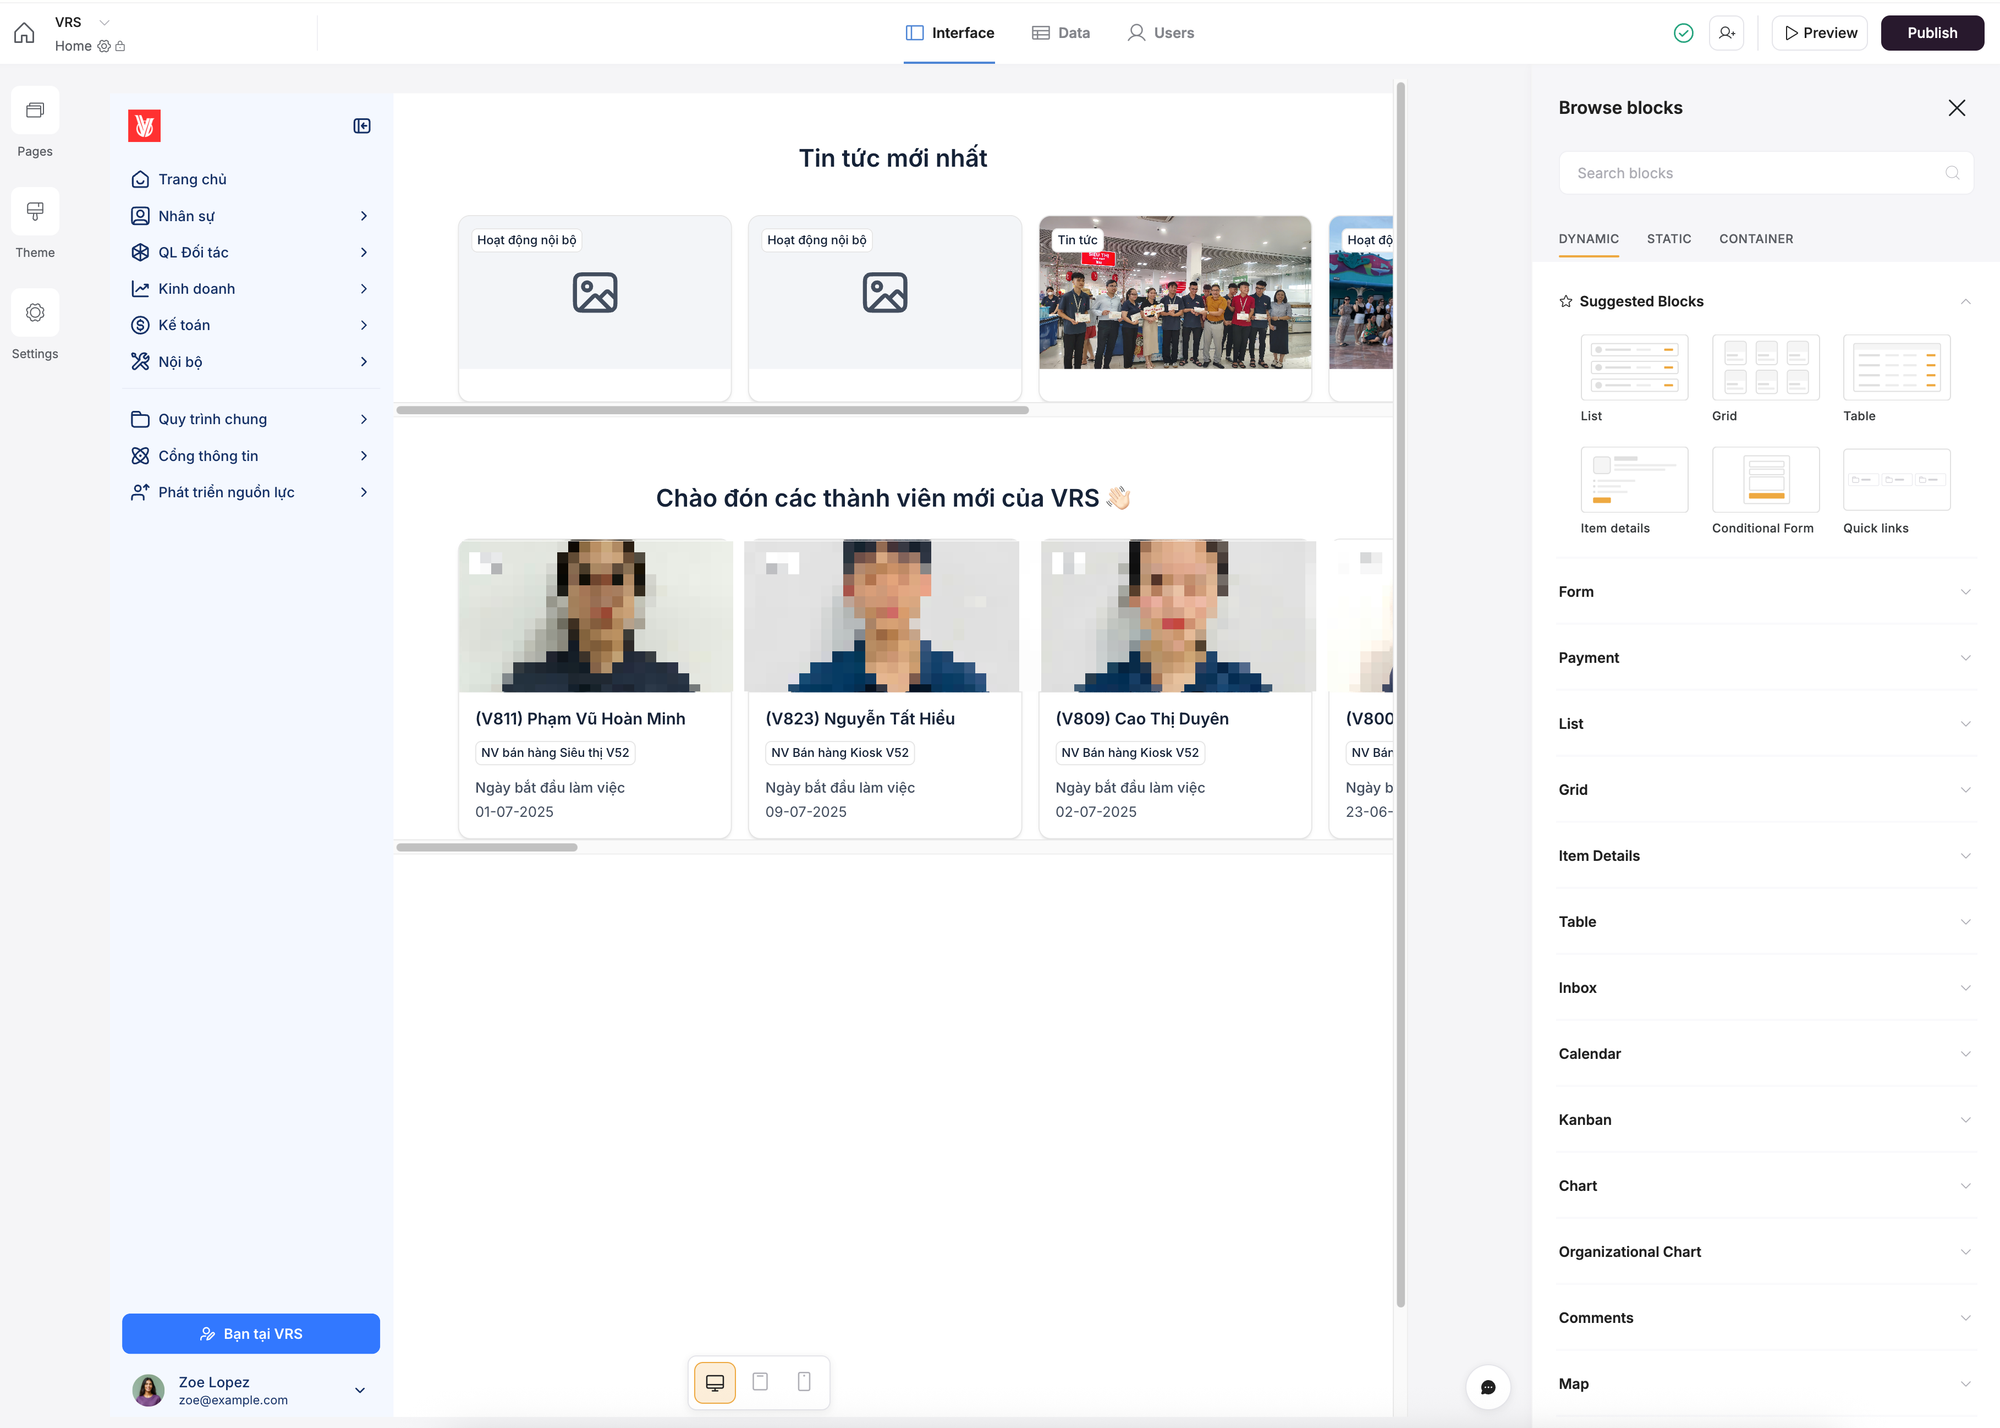Image resolution: width=2000 pixels, height=1428 pixels.
Task: Open the Phạm Vũ Hoàn Minh card
Action: [x=595, y=688]
